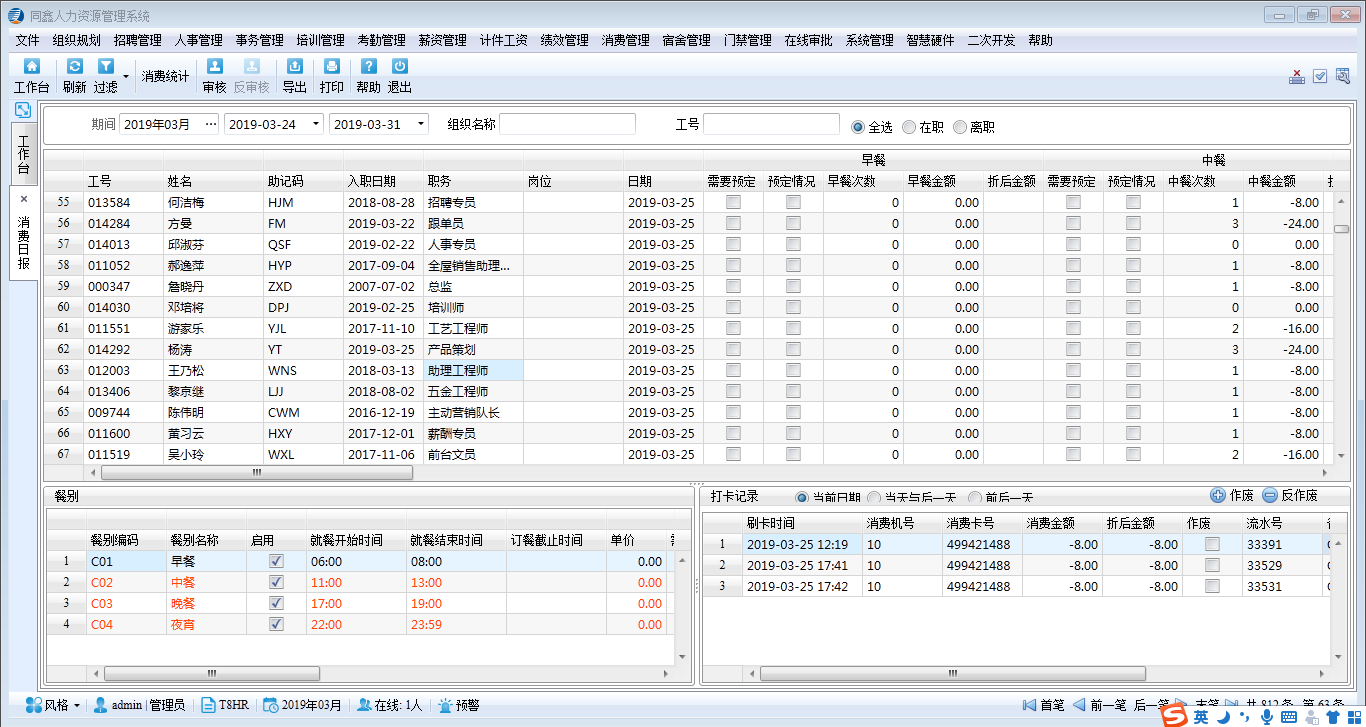The height and width of the screenshot is (727, 1366).
Task: Click the 审核 approve icon
Action: click(214, 67)
